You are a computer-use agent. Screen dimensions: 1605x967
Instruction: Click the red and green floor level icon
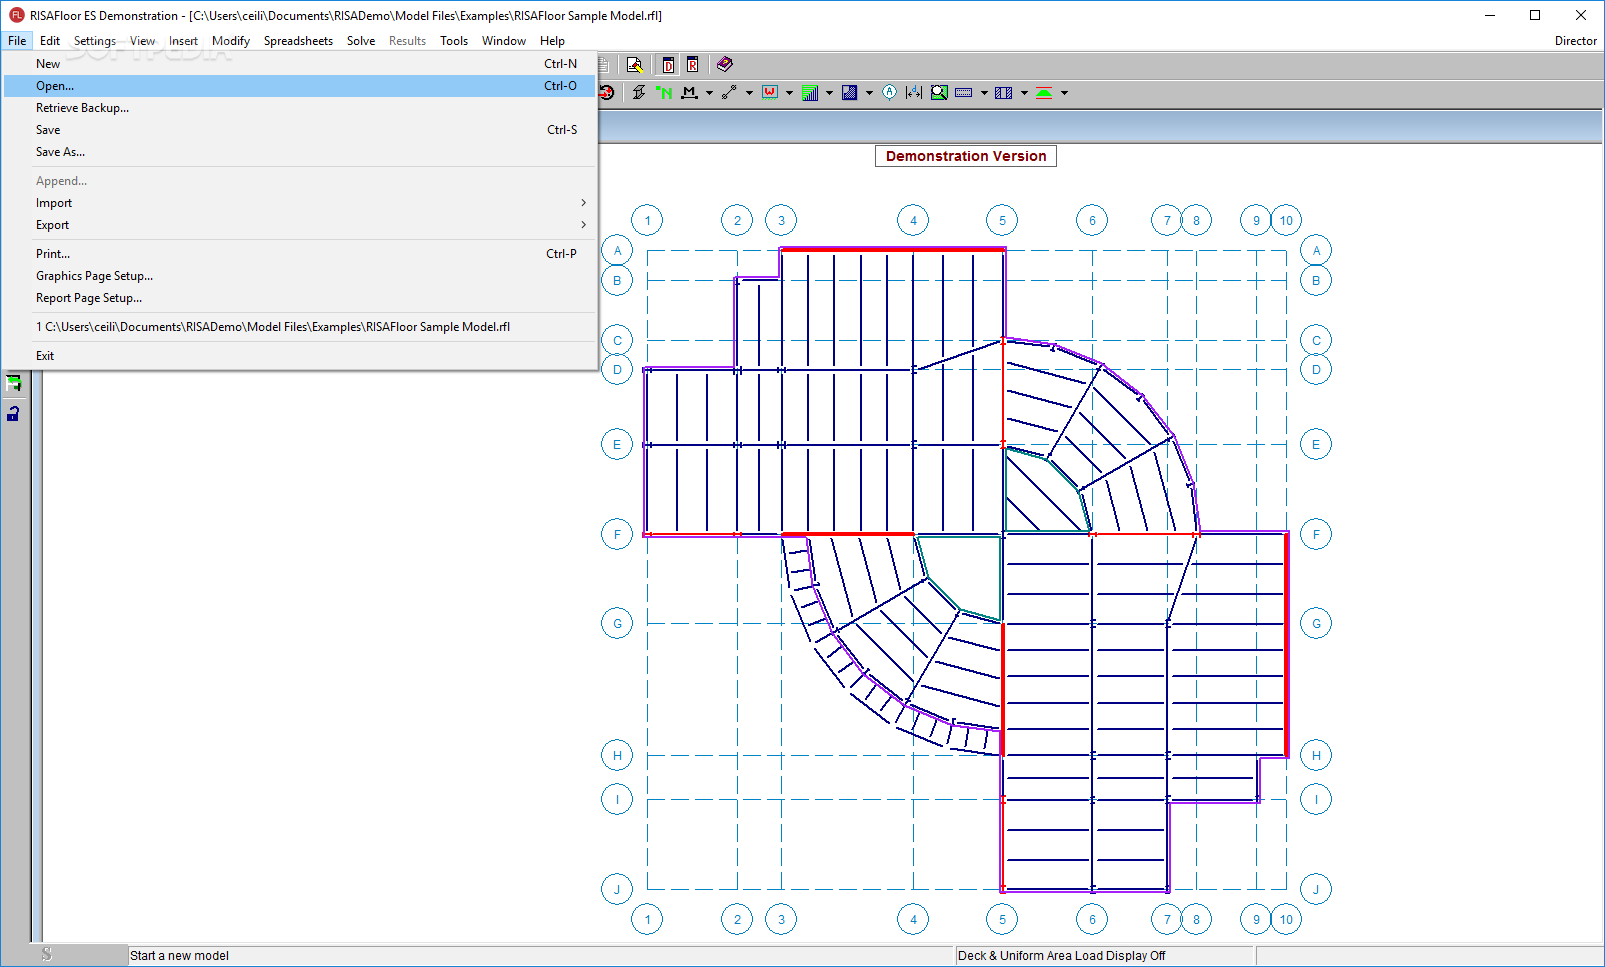(x=1044, y=92)
